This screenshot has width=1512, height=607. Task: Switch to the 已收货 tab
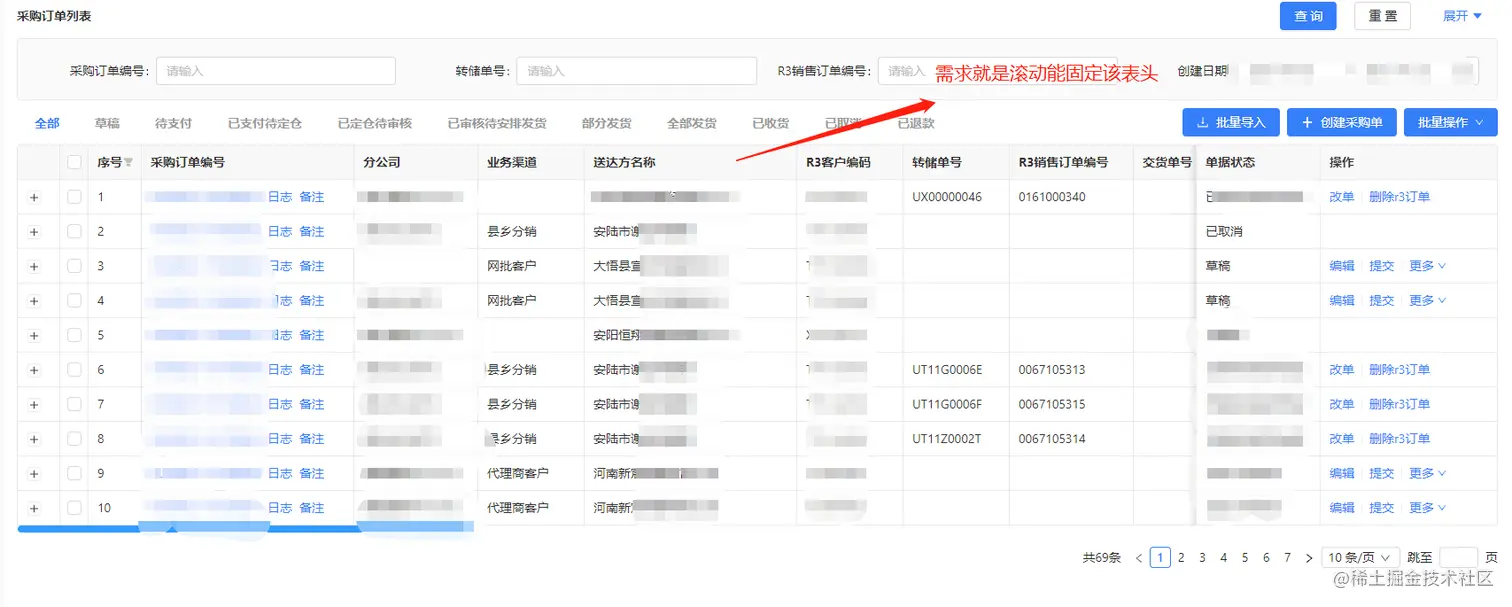(x=769, y=122)
